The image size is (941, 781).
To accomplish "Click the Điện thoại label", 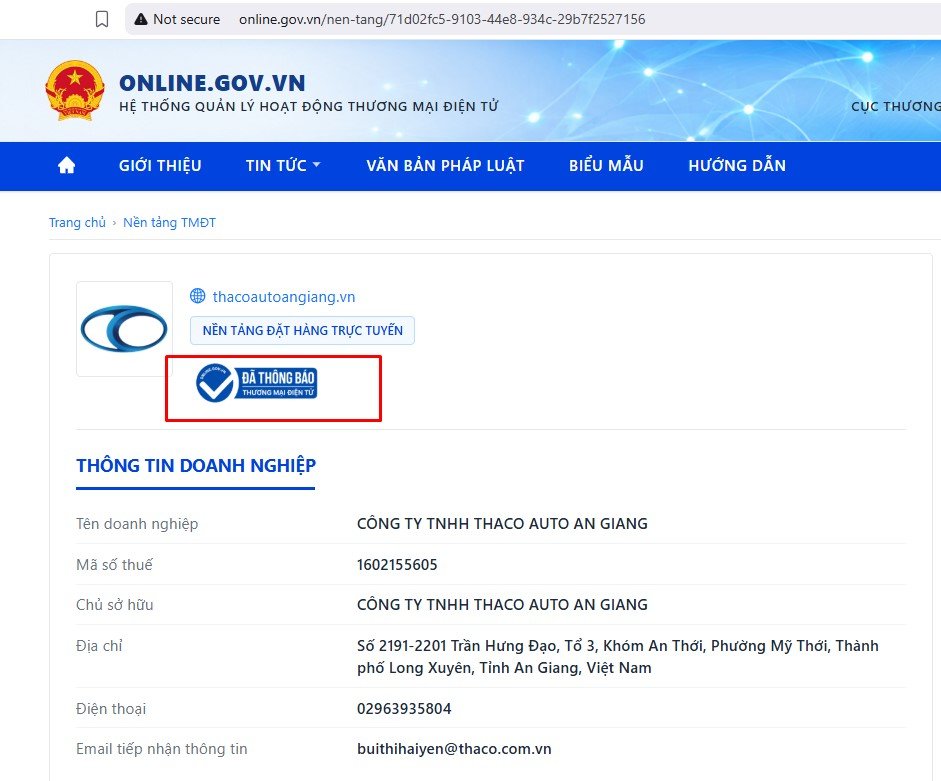I will pos(111,709).
